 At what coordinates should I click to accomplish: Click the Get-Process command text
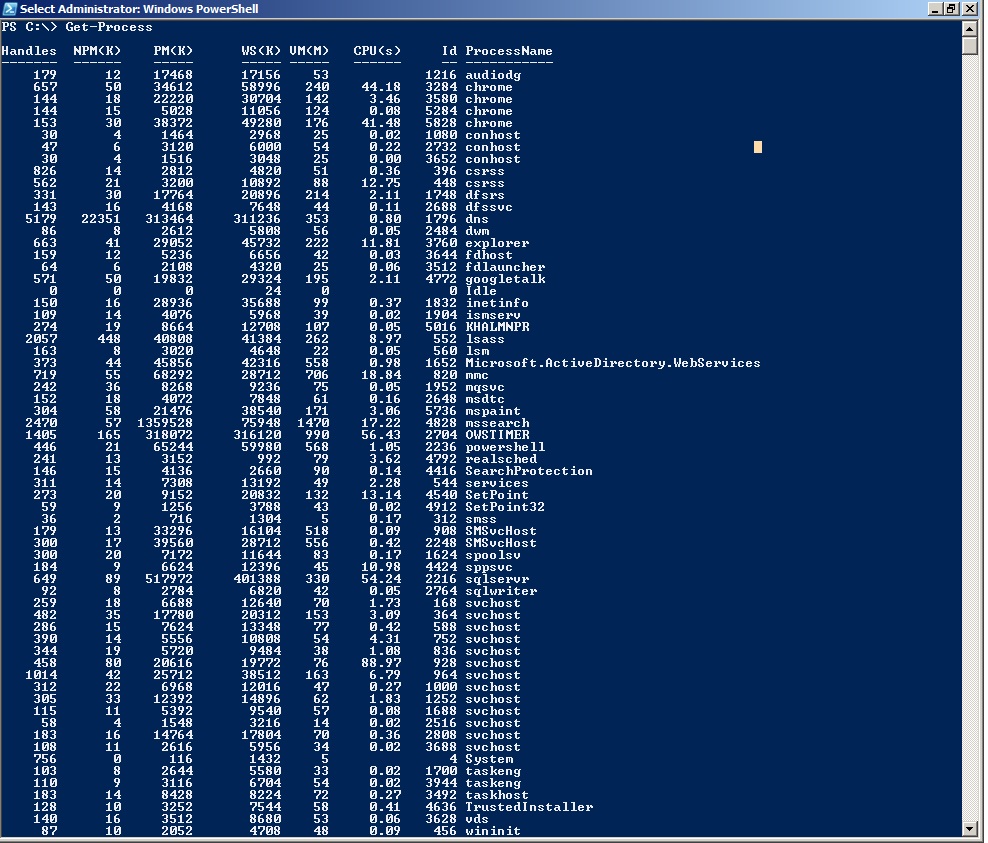(x=108, y=27)
